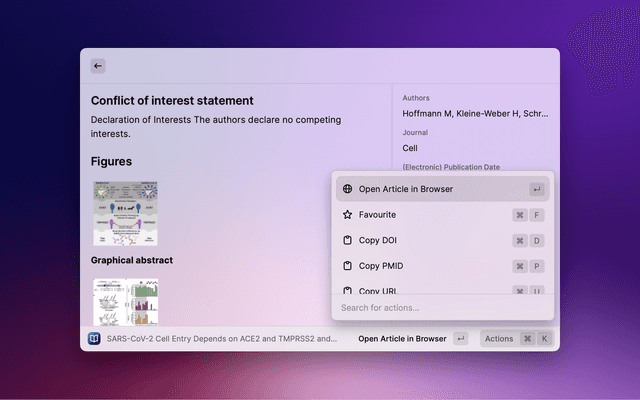The width and height of the screenshot is (640, 400).
Task: Click the PubMed book icon in bottom bar
Action: point(94,339)
